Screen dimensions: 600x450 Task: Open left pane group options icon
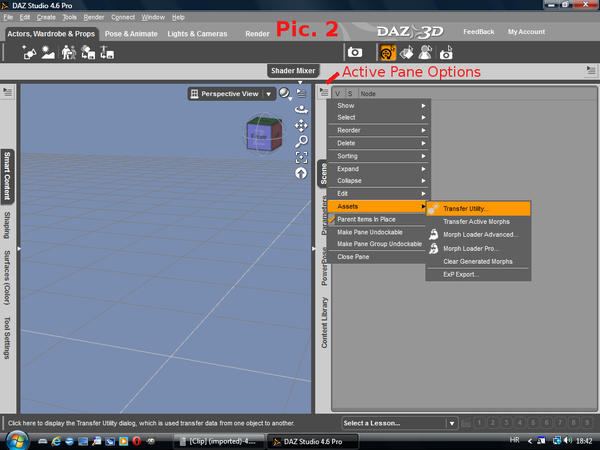7,92
